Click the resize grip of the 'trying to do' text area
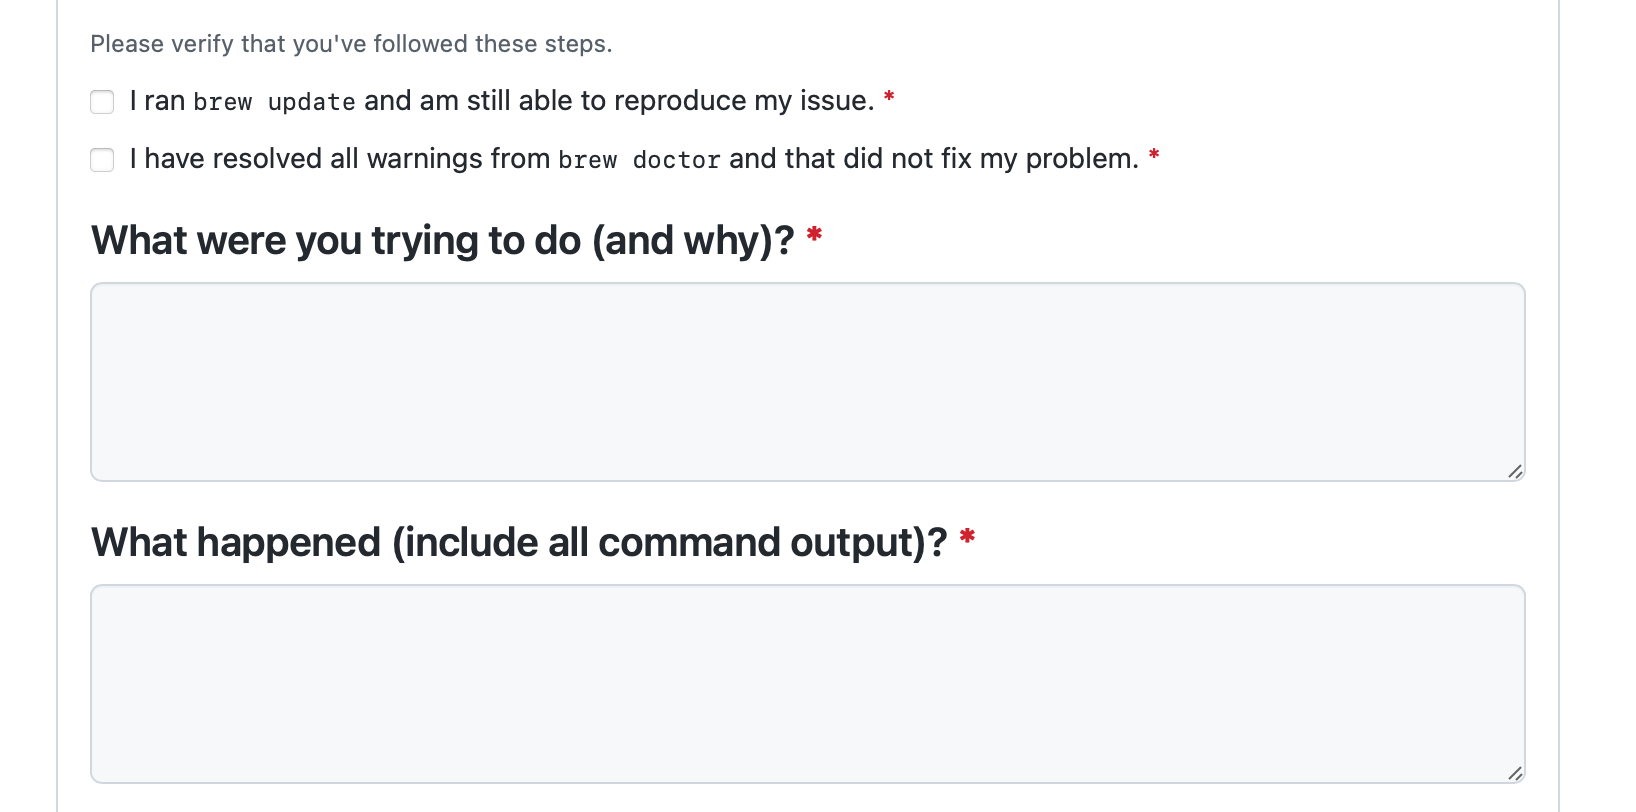This screenshot has height=812, width=1636. click(x=1515, y=471)
